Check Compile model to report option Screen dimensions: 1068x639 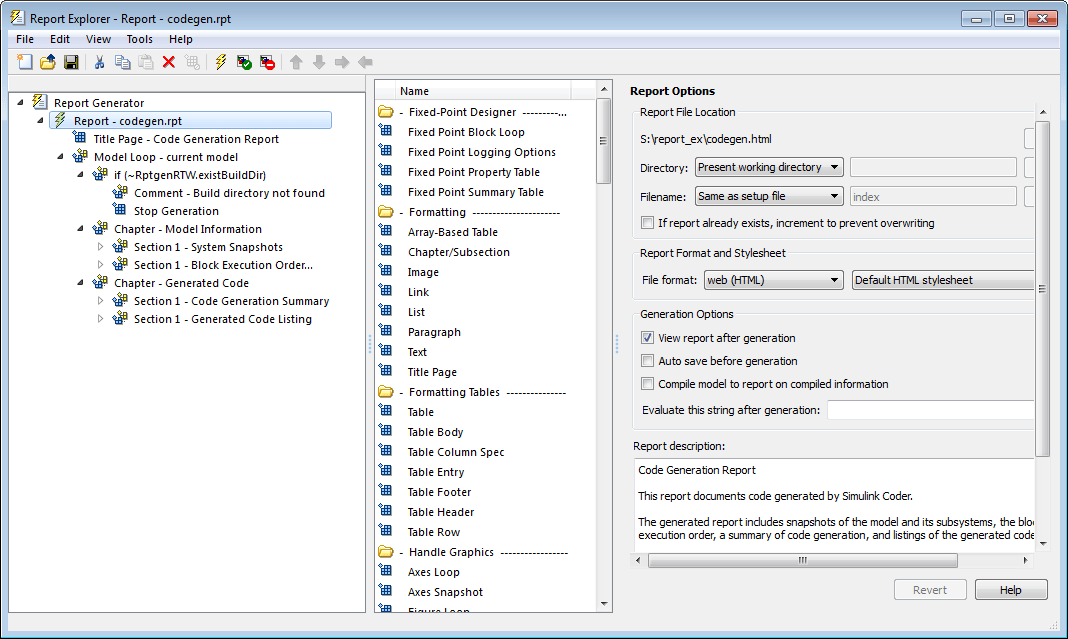[648, 384]
